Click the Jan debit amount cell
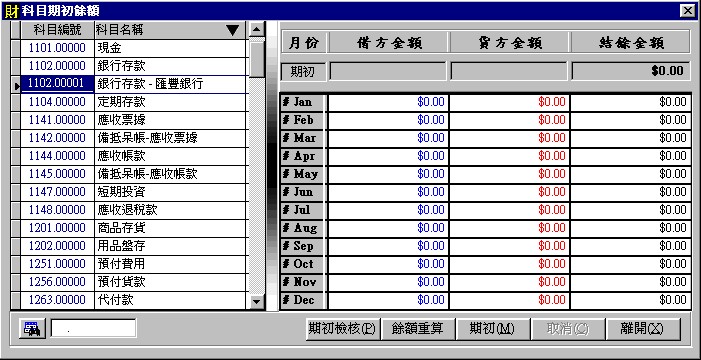 pyautogui.click(x=388, y=102)
